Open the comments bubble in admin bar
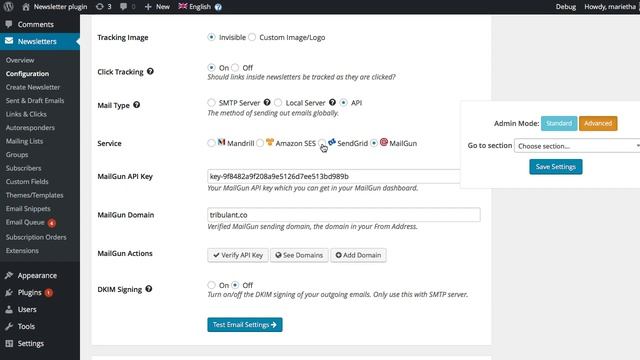Viewport: 640px width, 360px height. pyautogui.click(x=124, y=7)
